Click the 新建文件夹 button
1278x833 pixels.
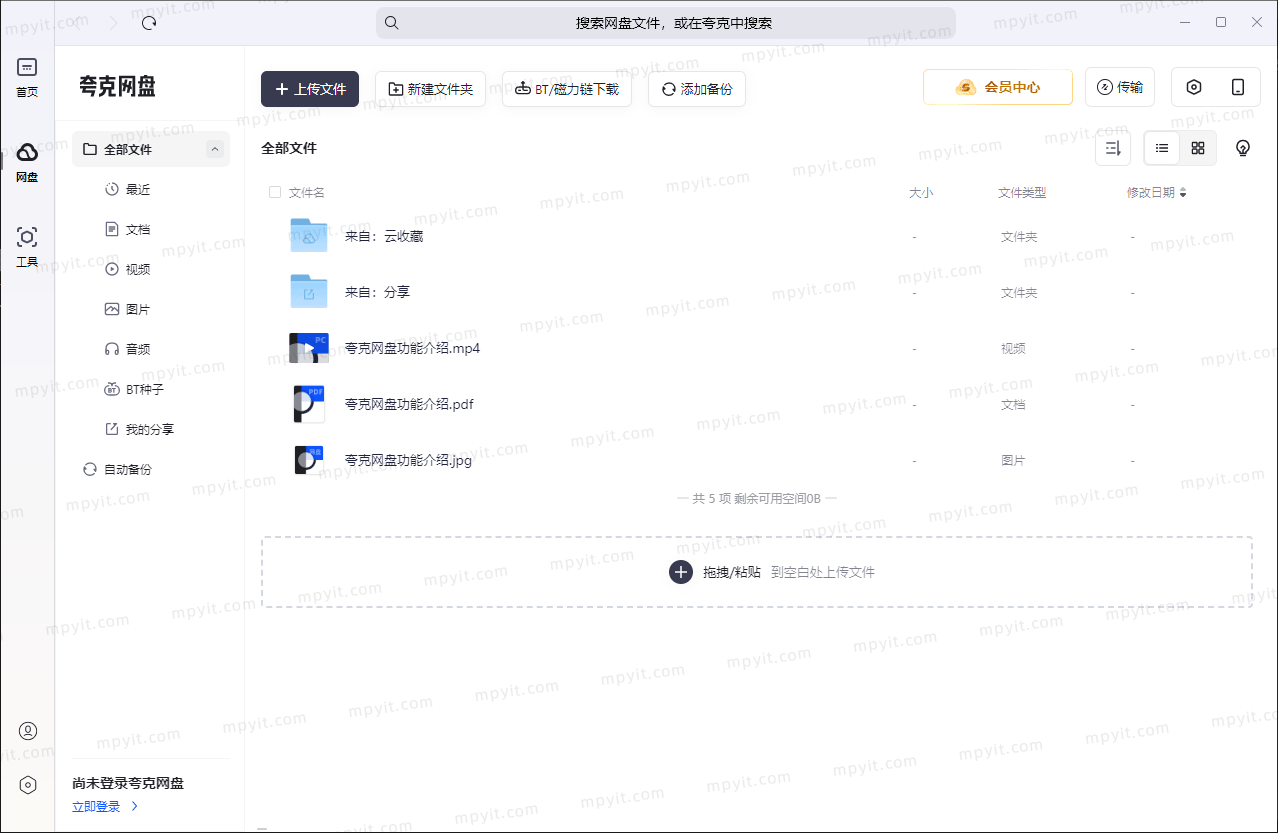430,89
